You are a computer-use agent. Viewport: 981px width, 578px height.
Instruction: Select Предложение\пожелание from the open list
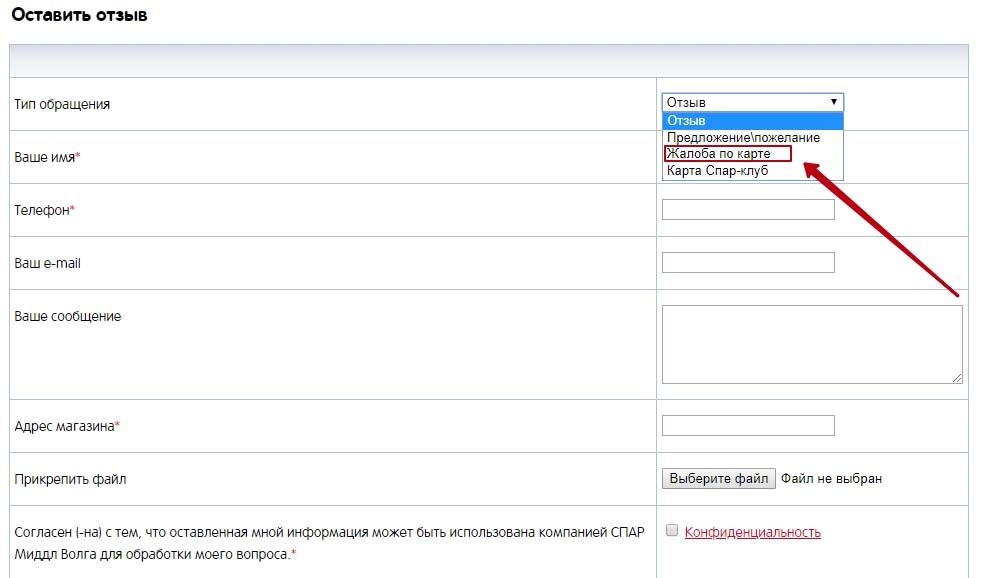tap(743, 137)
